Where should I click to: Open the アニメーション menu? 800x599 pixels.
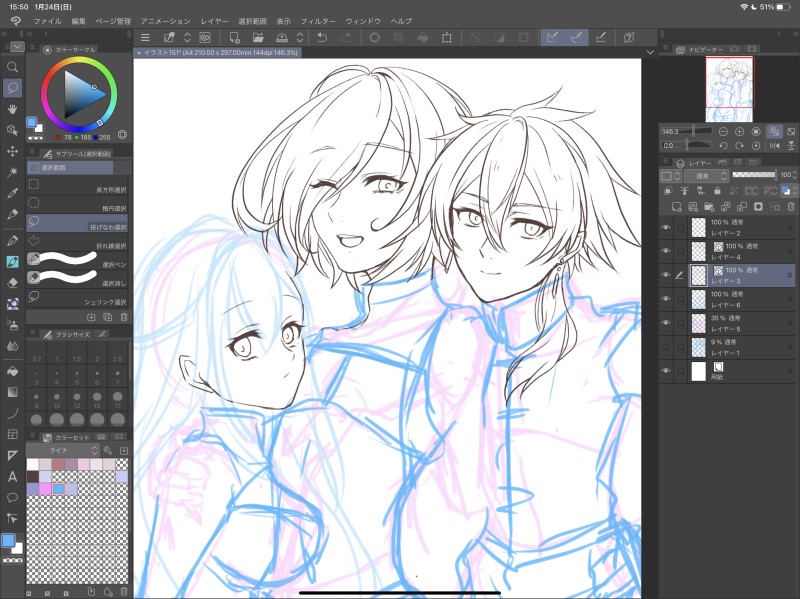pyautogui.click(x=165, y=21)
